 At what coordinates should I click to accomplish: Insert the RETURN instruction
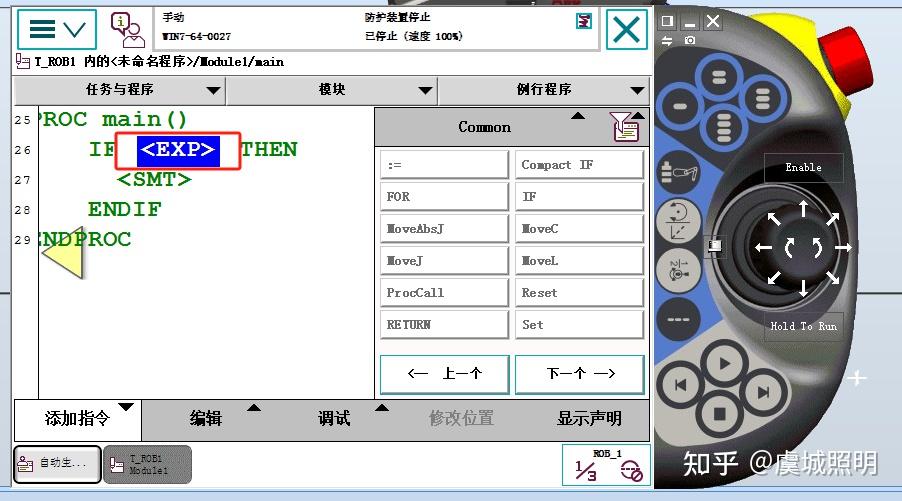(444, 324)
